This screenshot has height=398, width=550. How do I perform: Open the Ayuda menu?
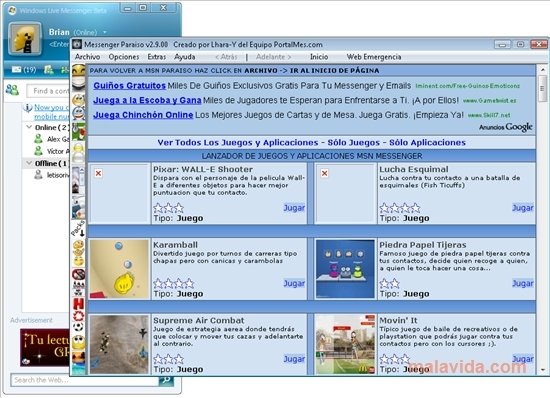pyautogui.click(x=185, y=57)
